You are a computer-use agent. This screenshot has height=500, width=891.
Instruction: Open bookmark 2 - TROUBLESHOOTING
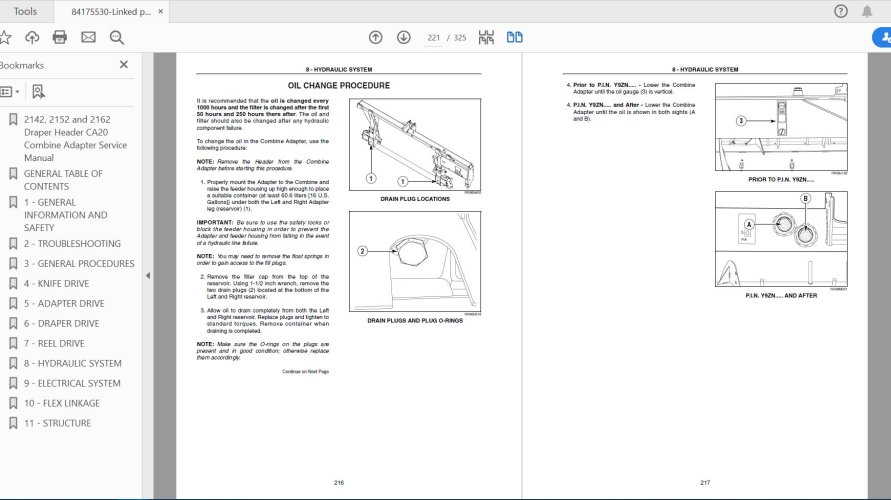[72, 243]
